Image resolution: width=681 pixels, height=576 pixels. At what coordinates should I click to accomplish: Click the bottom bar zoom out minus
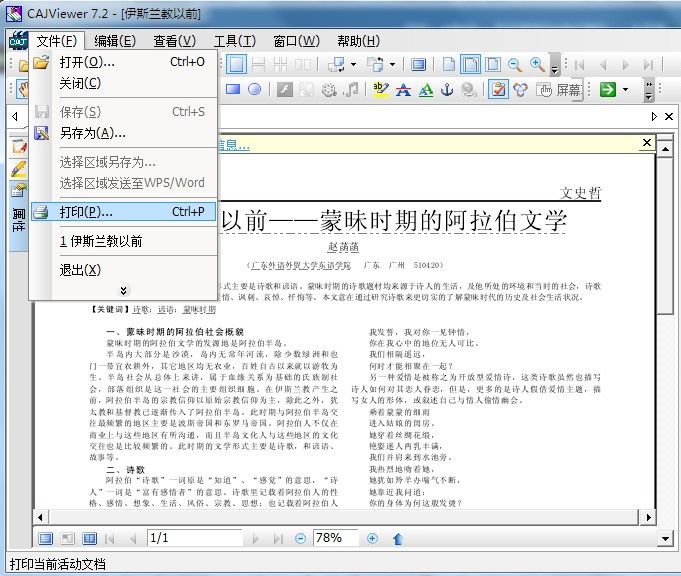coord(300,539)
